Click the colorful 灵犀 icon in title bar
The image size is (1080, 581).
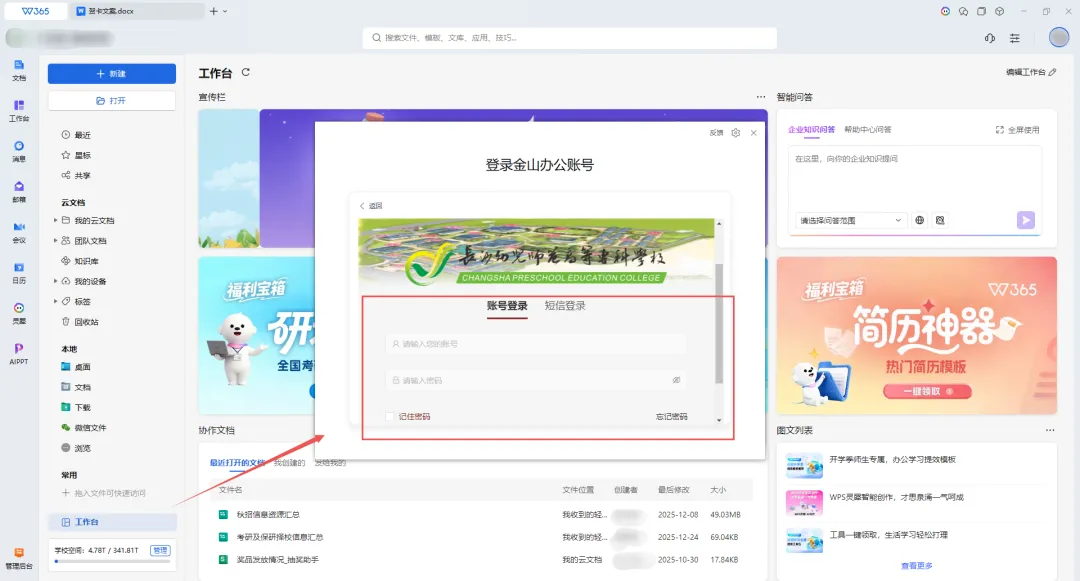coord(945,11)
